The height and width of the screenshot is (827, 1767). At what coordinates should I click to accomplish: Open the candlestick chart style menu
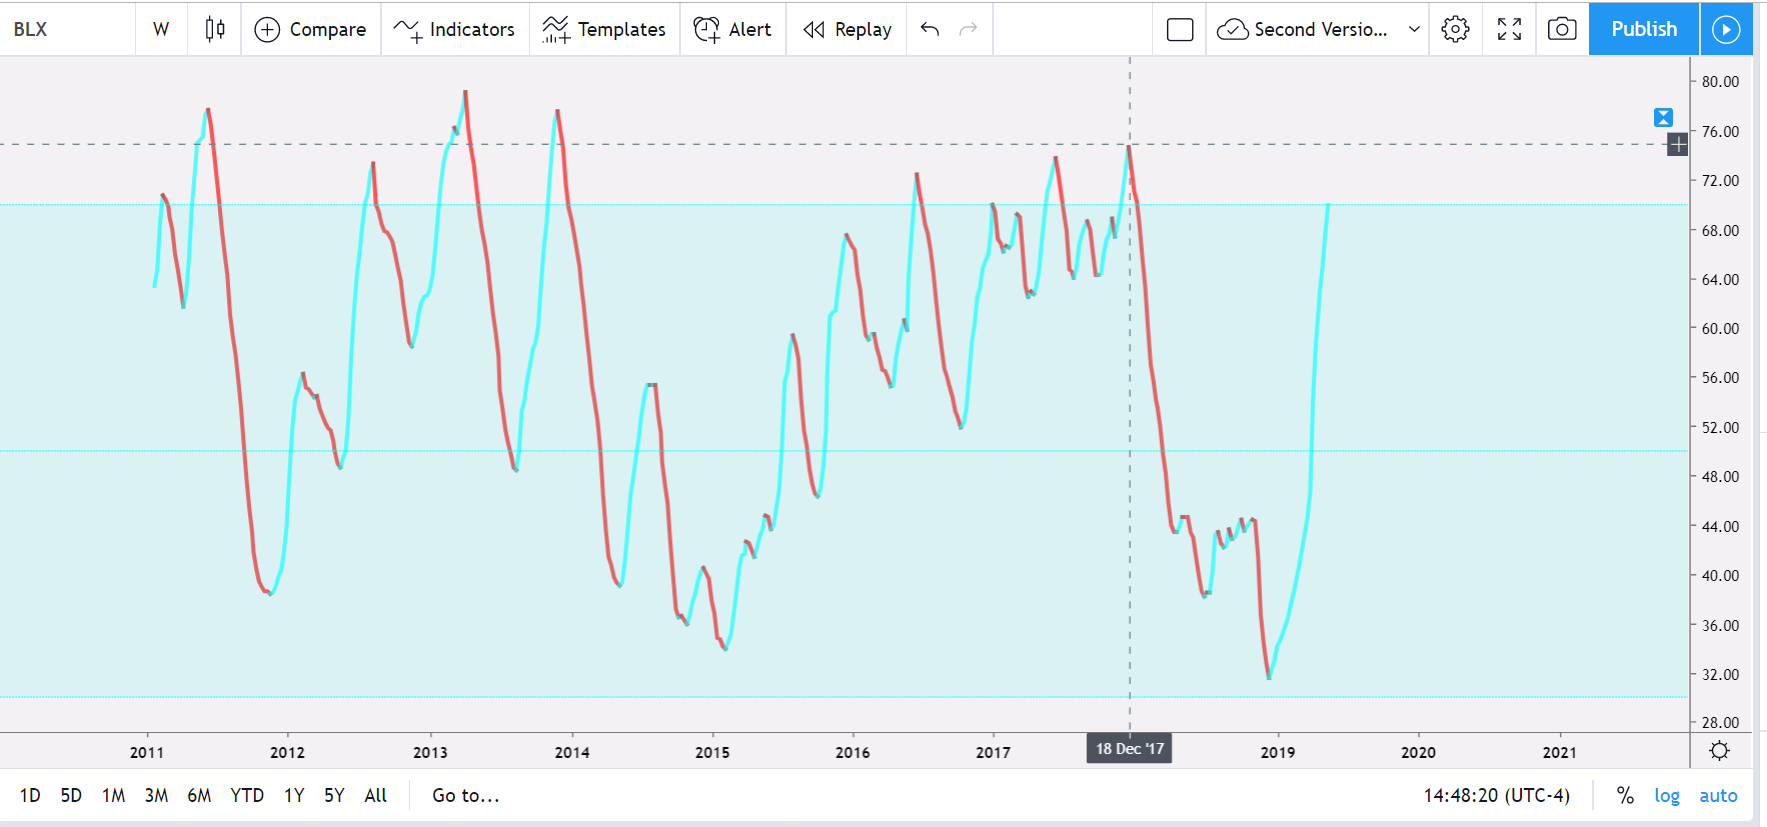[215, 29]
